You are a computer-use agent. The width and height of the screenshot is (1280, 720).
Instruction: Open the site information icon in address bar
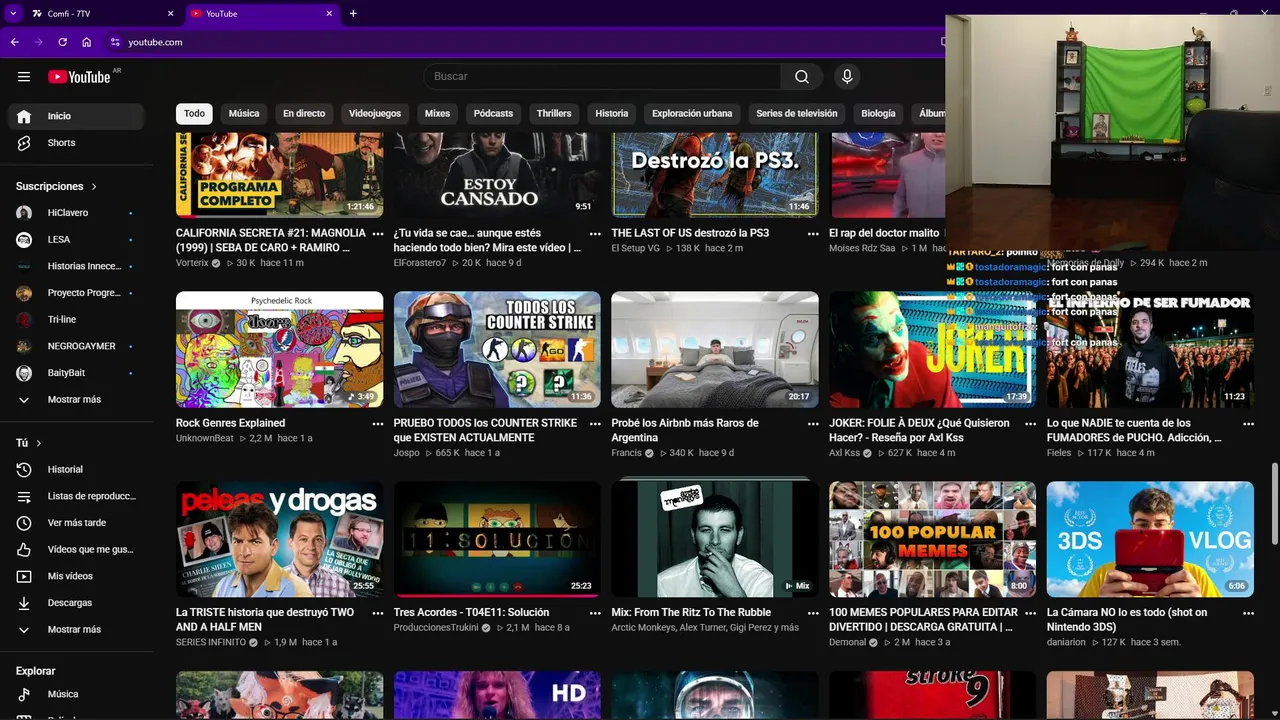click(115, 42)
